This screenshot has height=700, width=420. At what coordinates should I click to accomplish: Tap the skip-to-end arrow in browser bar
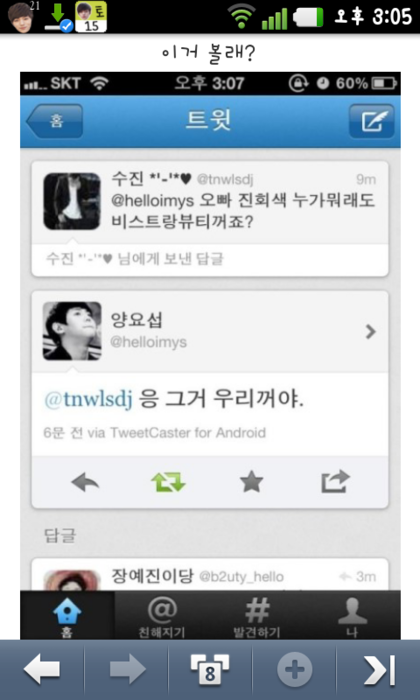point(379,670)
